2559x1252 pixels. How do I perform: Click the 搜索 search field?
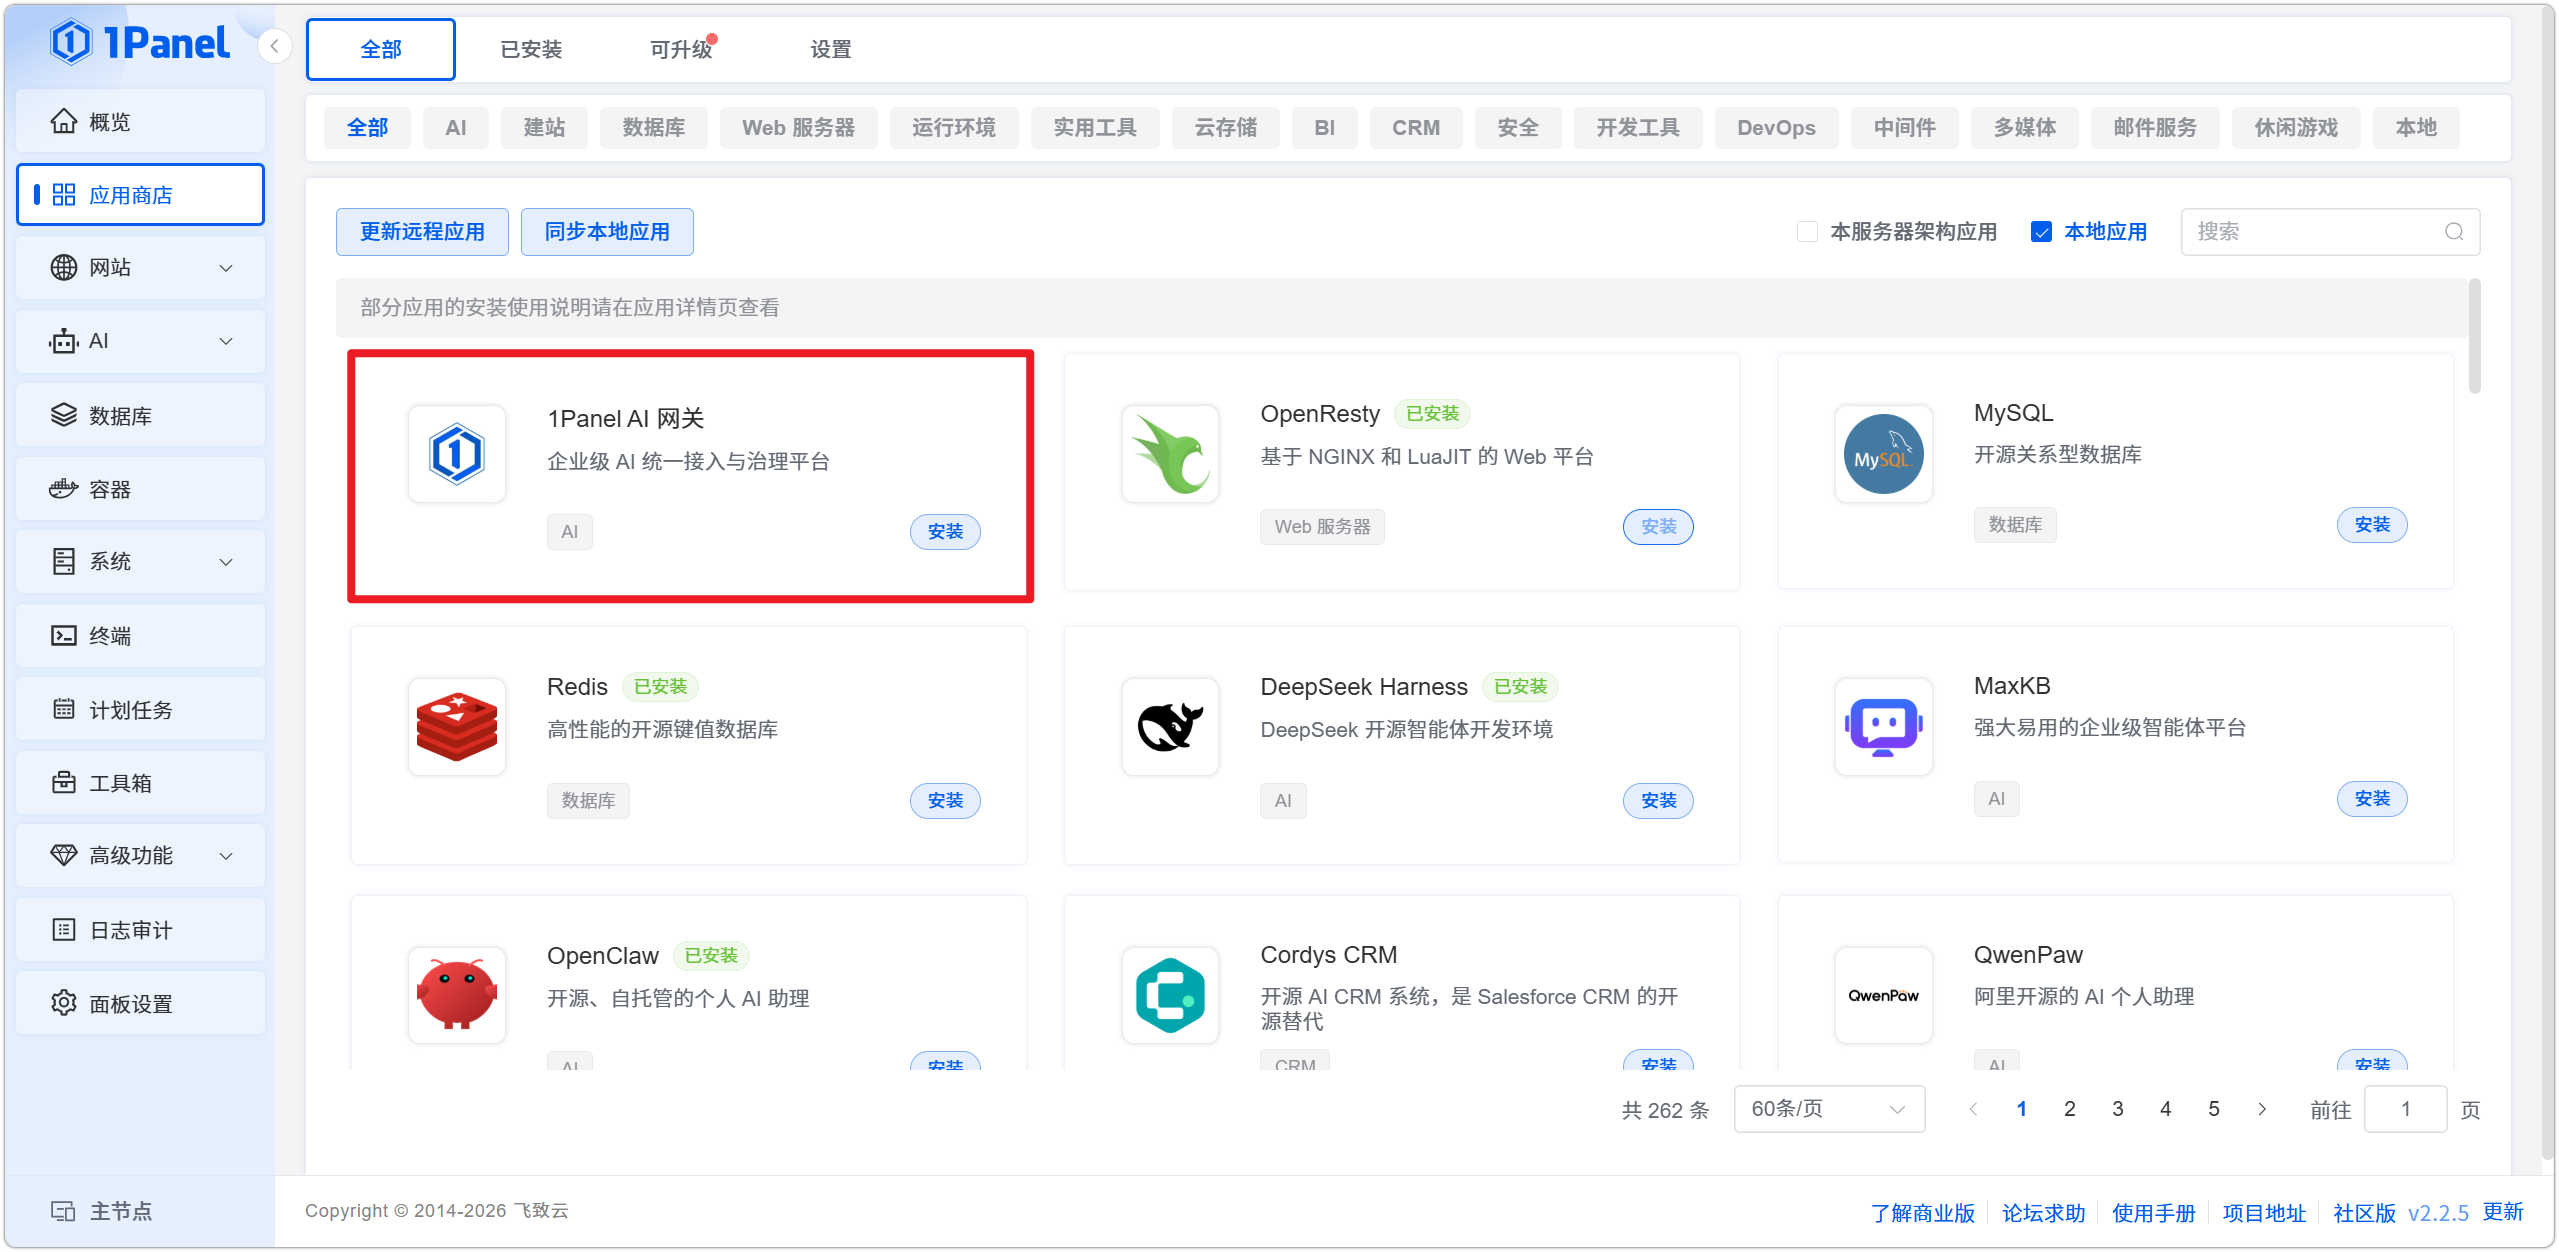coord(2330,232)
